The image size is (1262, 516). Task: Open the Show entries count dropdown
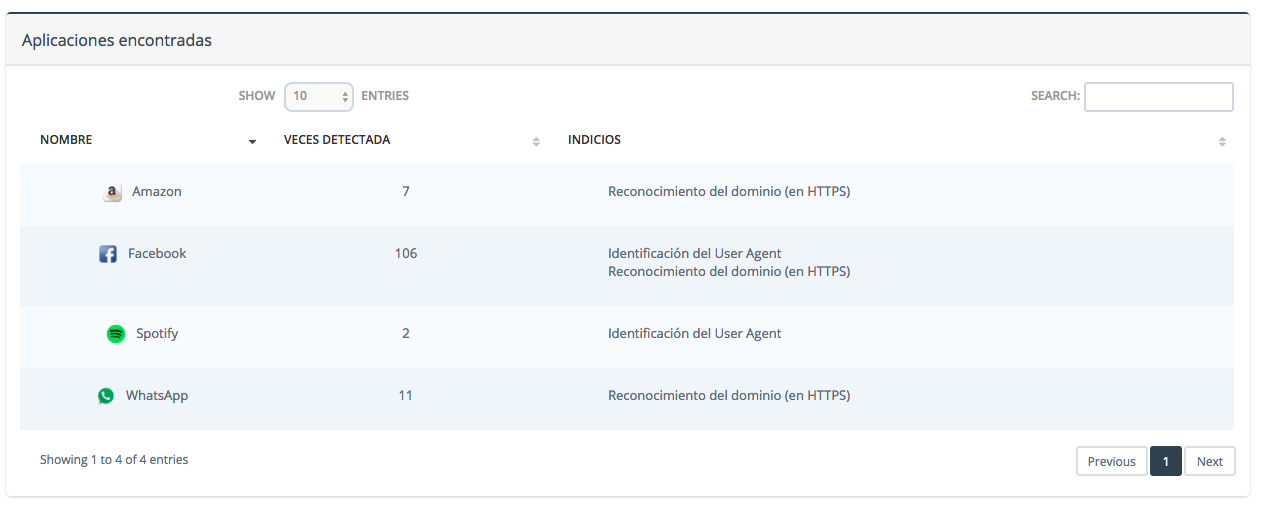[x=319, y=96]
